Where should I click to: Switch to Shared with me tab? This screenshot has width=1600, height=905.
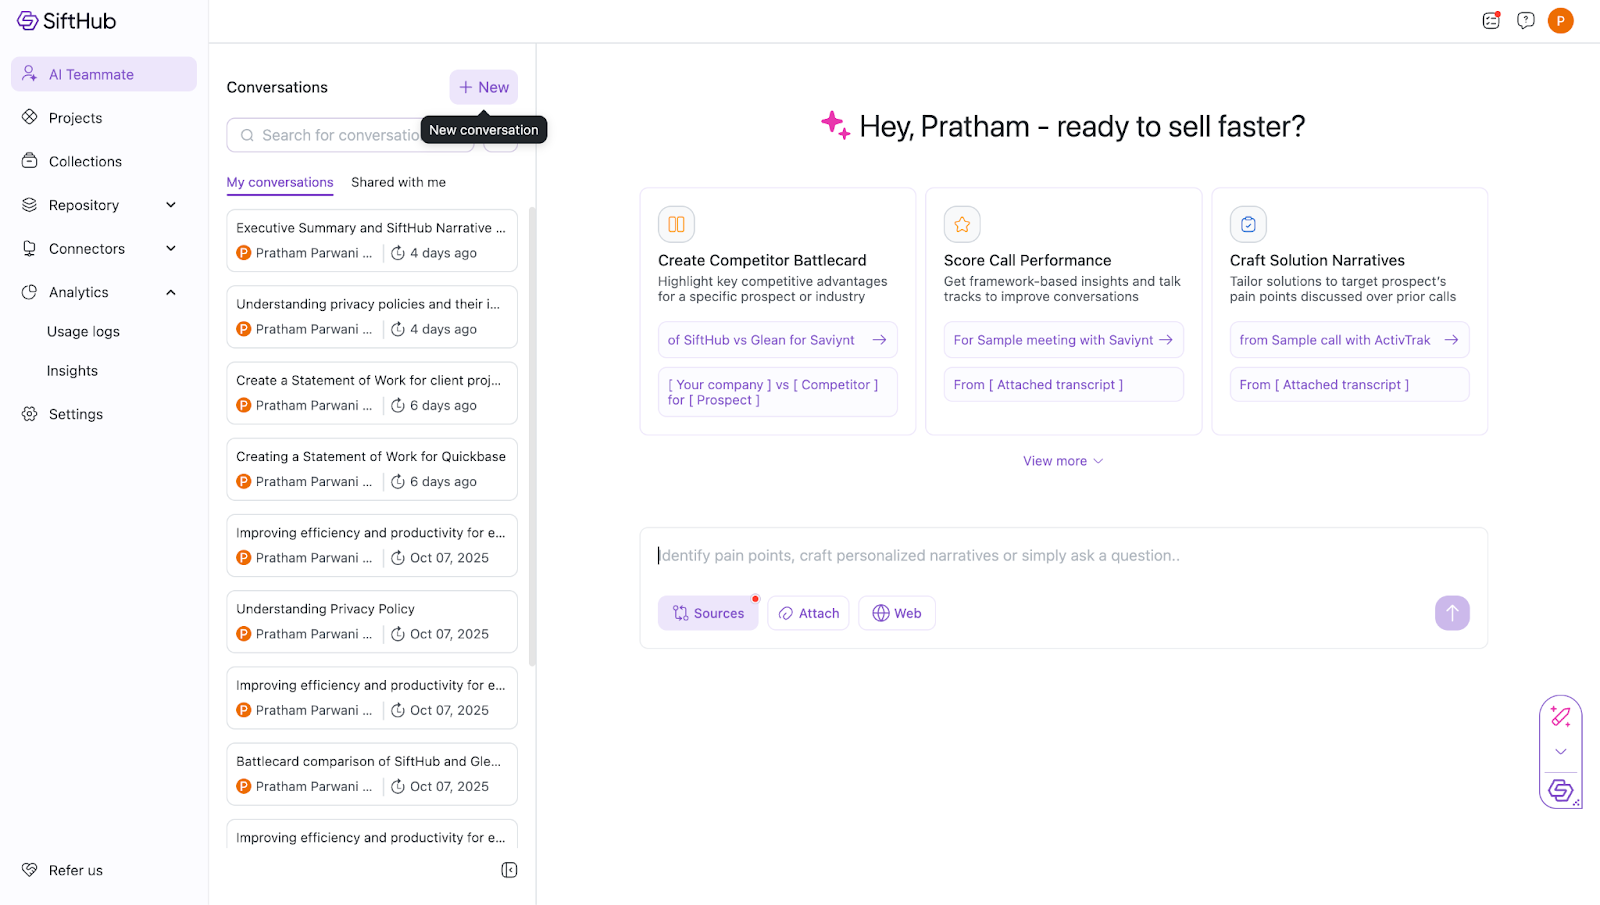pos(398,182)
